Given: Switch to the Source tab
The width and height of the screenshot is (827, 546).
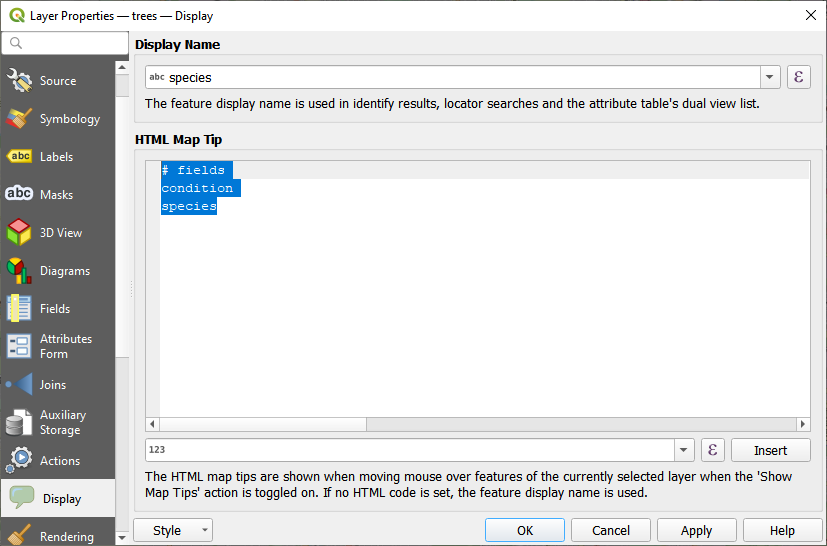Looking at the screenshot, I should point(58,81).
